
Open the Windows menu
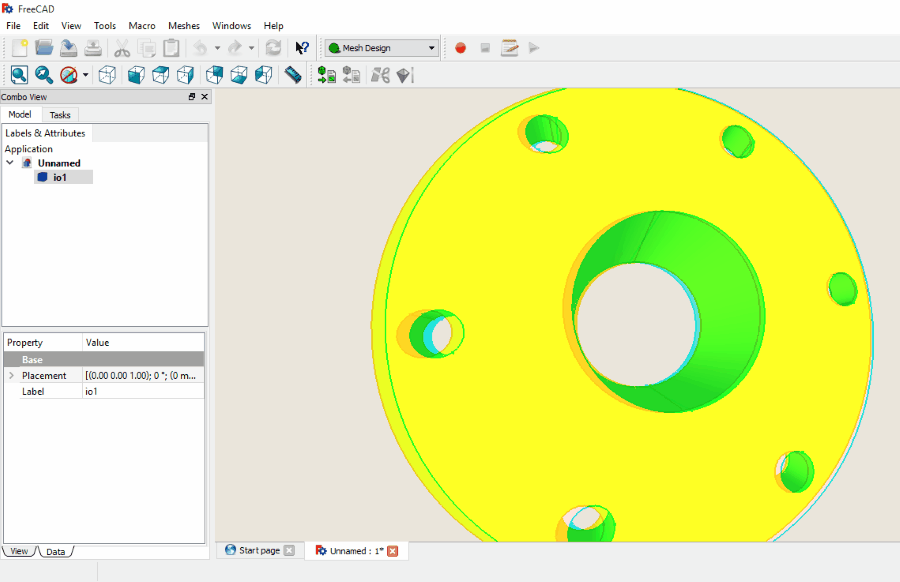(x=231, y=25)
